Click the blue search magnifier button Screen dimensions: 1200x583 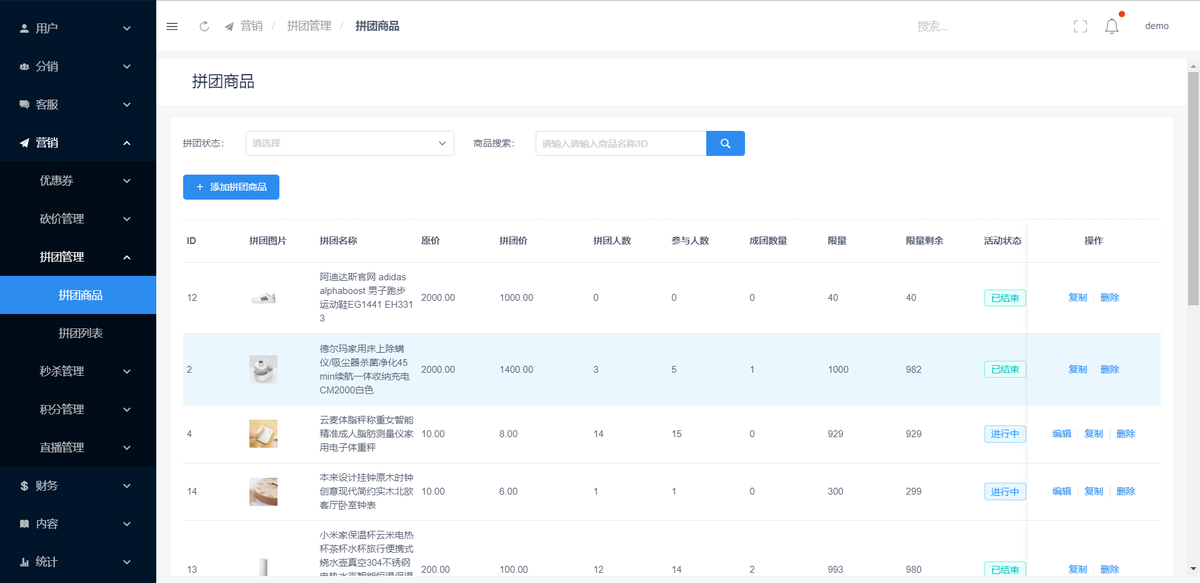click(x=725, y=143)
